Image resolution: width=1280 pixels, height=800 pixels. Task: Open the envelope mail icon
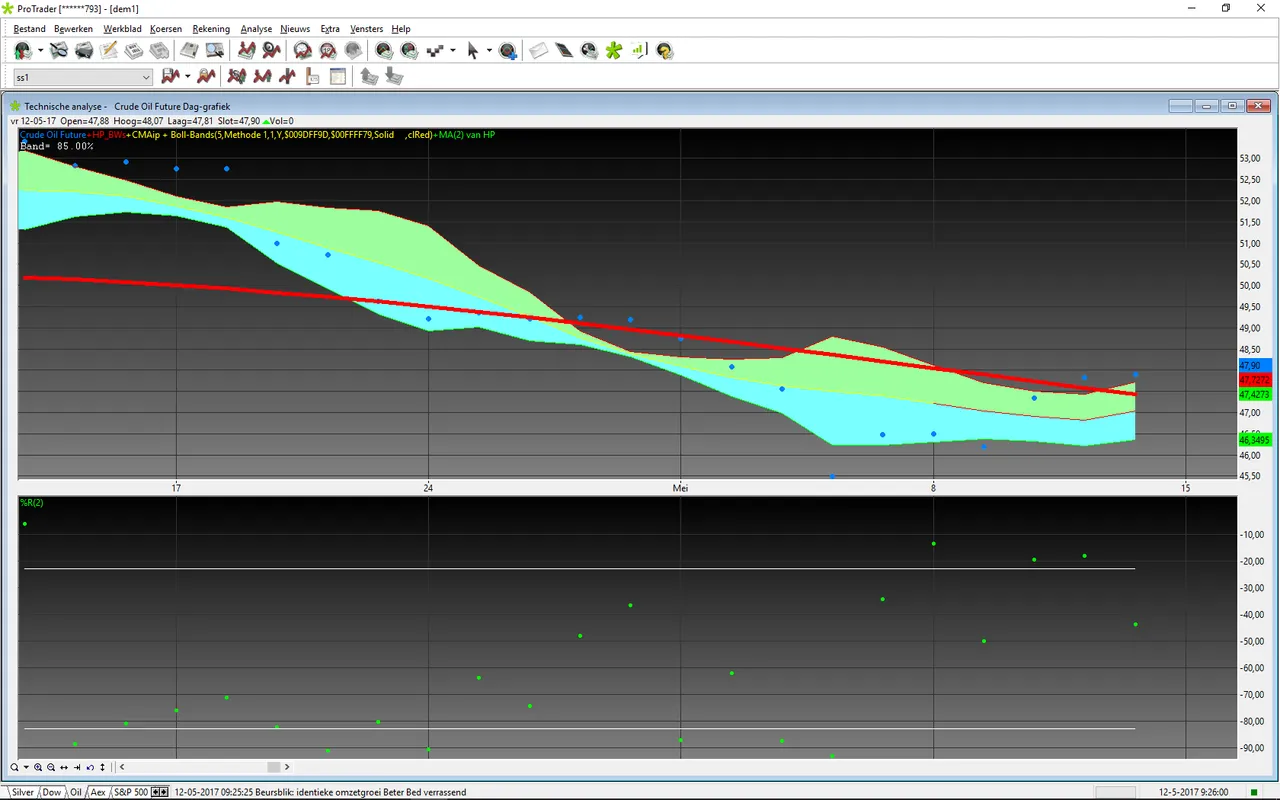538,50
